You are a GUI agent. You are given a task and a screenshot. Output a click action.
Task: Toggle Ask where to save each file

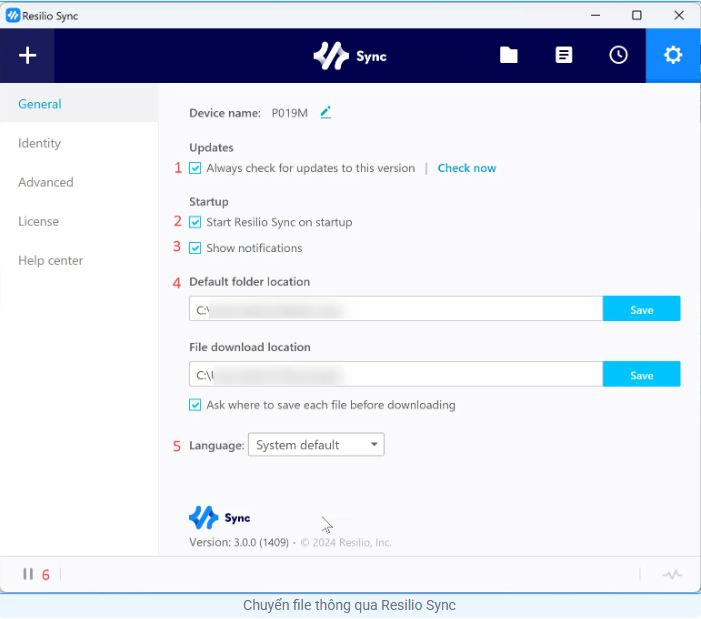(195, 405)
